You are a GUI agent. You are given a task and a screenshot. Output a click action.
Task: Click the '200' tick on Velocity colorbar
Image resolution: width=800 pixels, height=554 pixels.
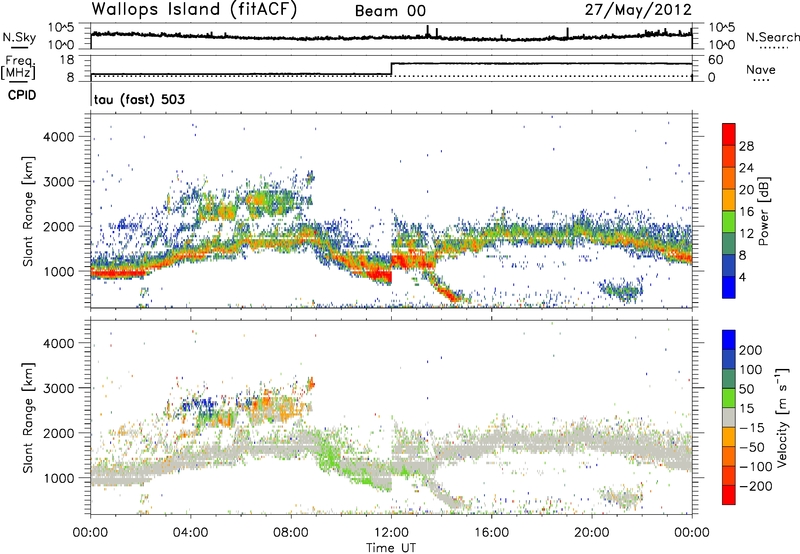point(751,350)
